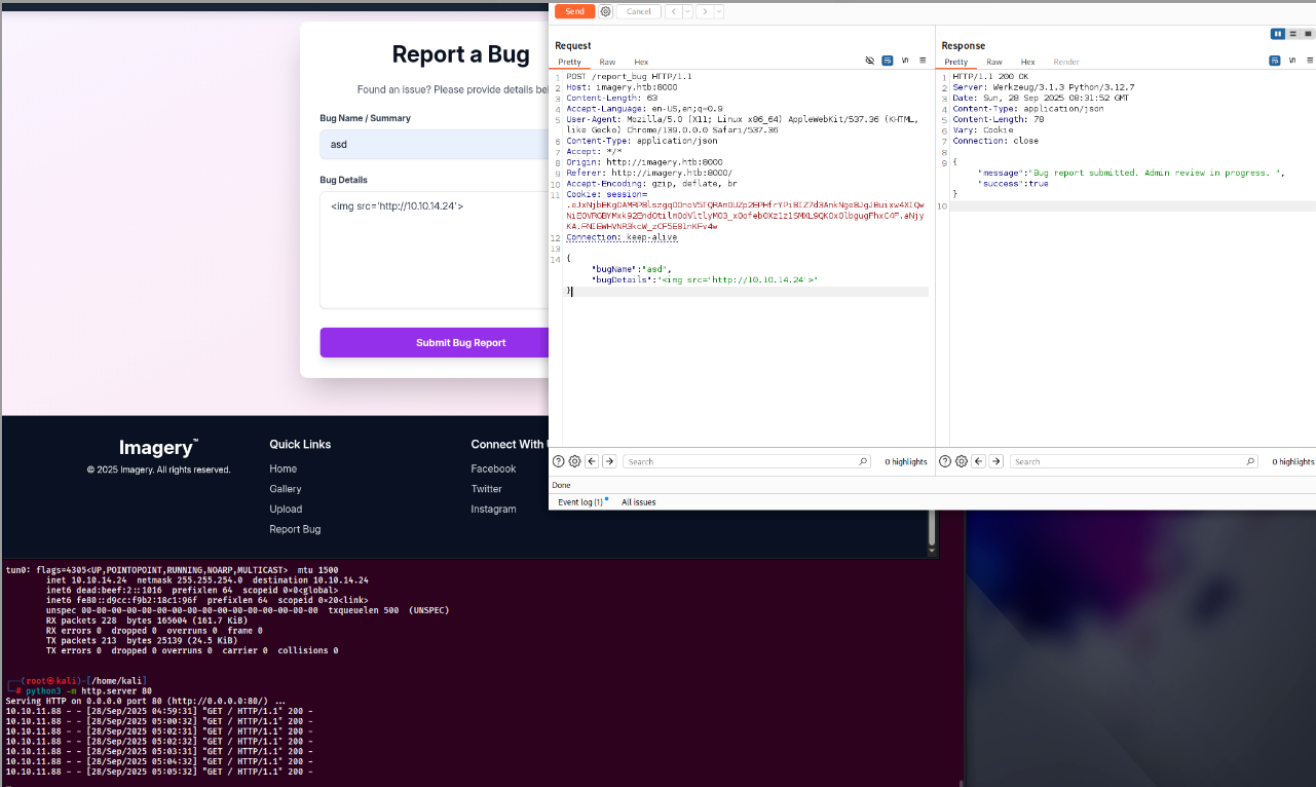
Task: Click the 'Serving HTTP on 0.0.0.0 port 80' terminal line
Action: pos(146,701)
